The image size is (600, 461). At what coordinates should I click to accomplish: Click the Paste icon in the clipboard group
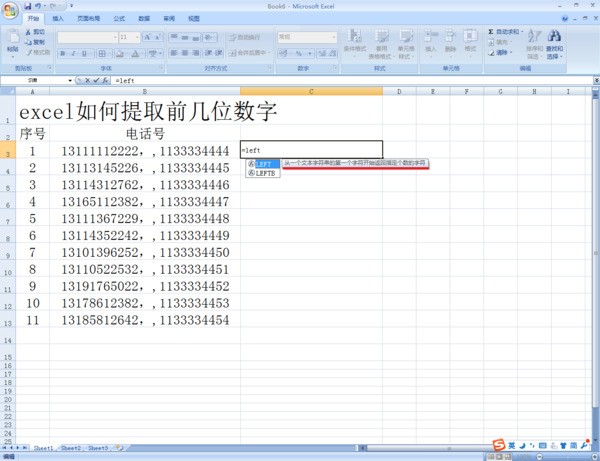click(12, 40)
